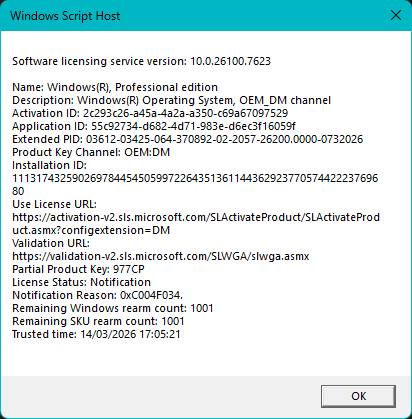Click the Application ID line
Screen dimensions: 412x419
154,126
